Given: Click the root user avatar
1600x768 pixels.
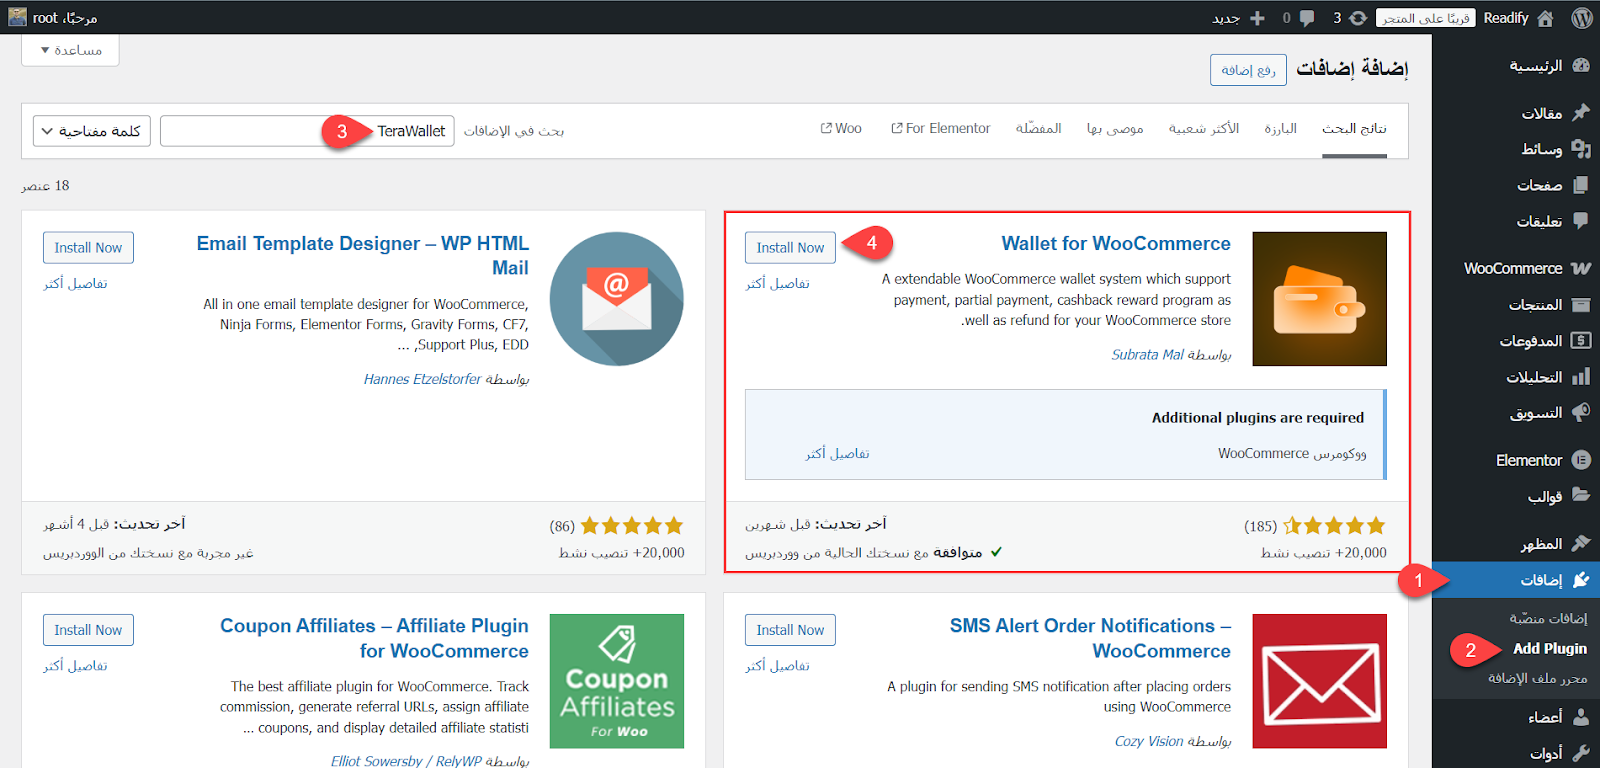Looking at the screenshot, I should pos(17,17).
